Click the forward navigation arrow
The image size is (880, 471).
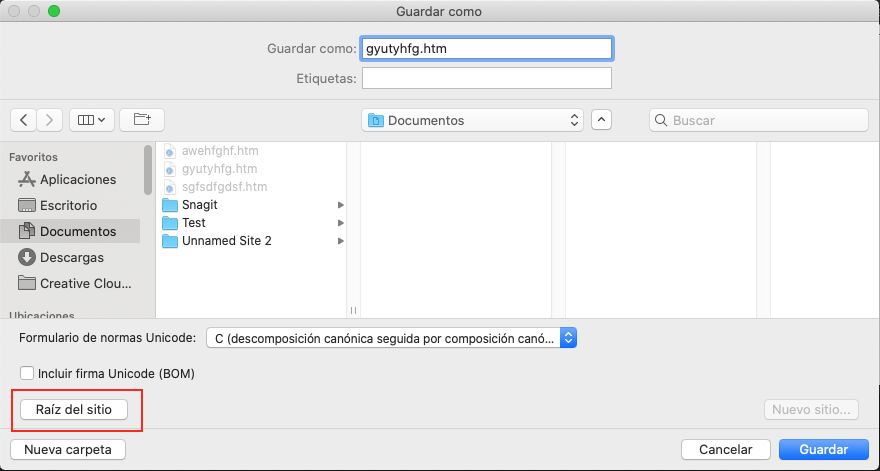[x=50, y=120]
